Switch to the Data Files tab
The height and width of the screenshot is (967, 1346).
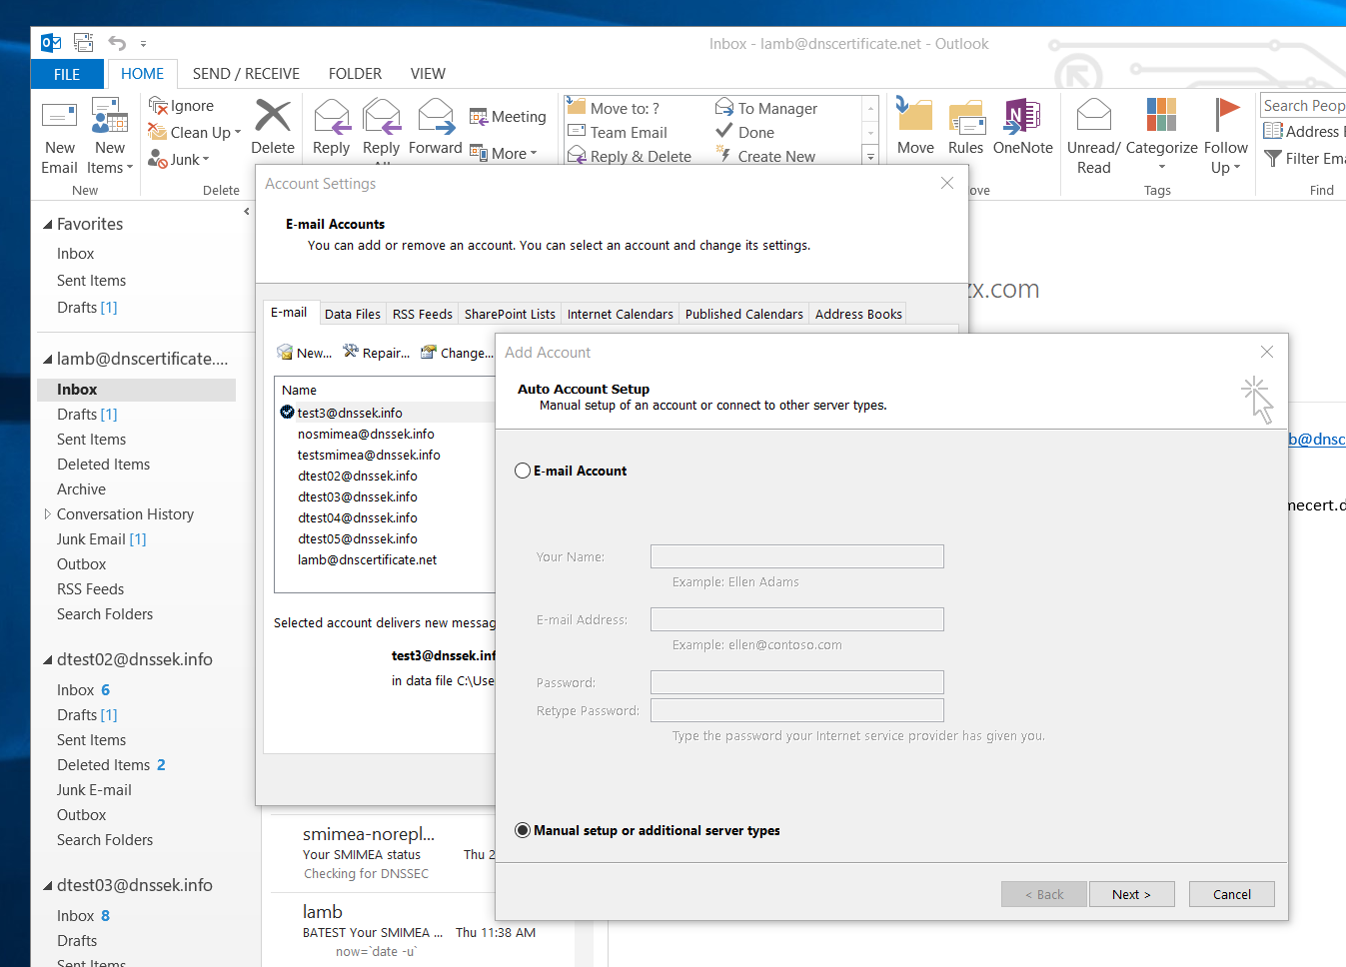coord(352,314)
